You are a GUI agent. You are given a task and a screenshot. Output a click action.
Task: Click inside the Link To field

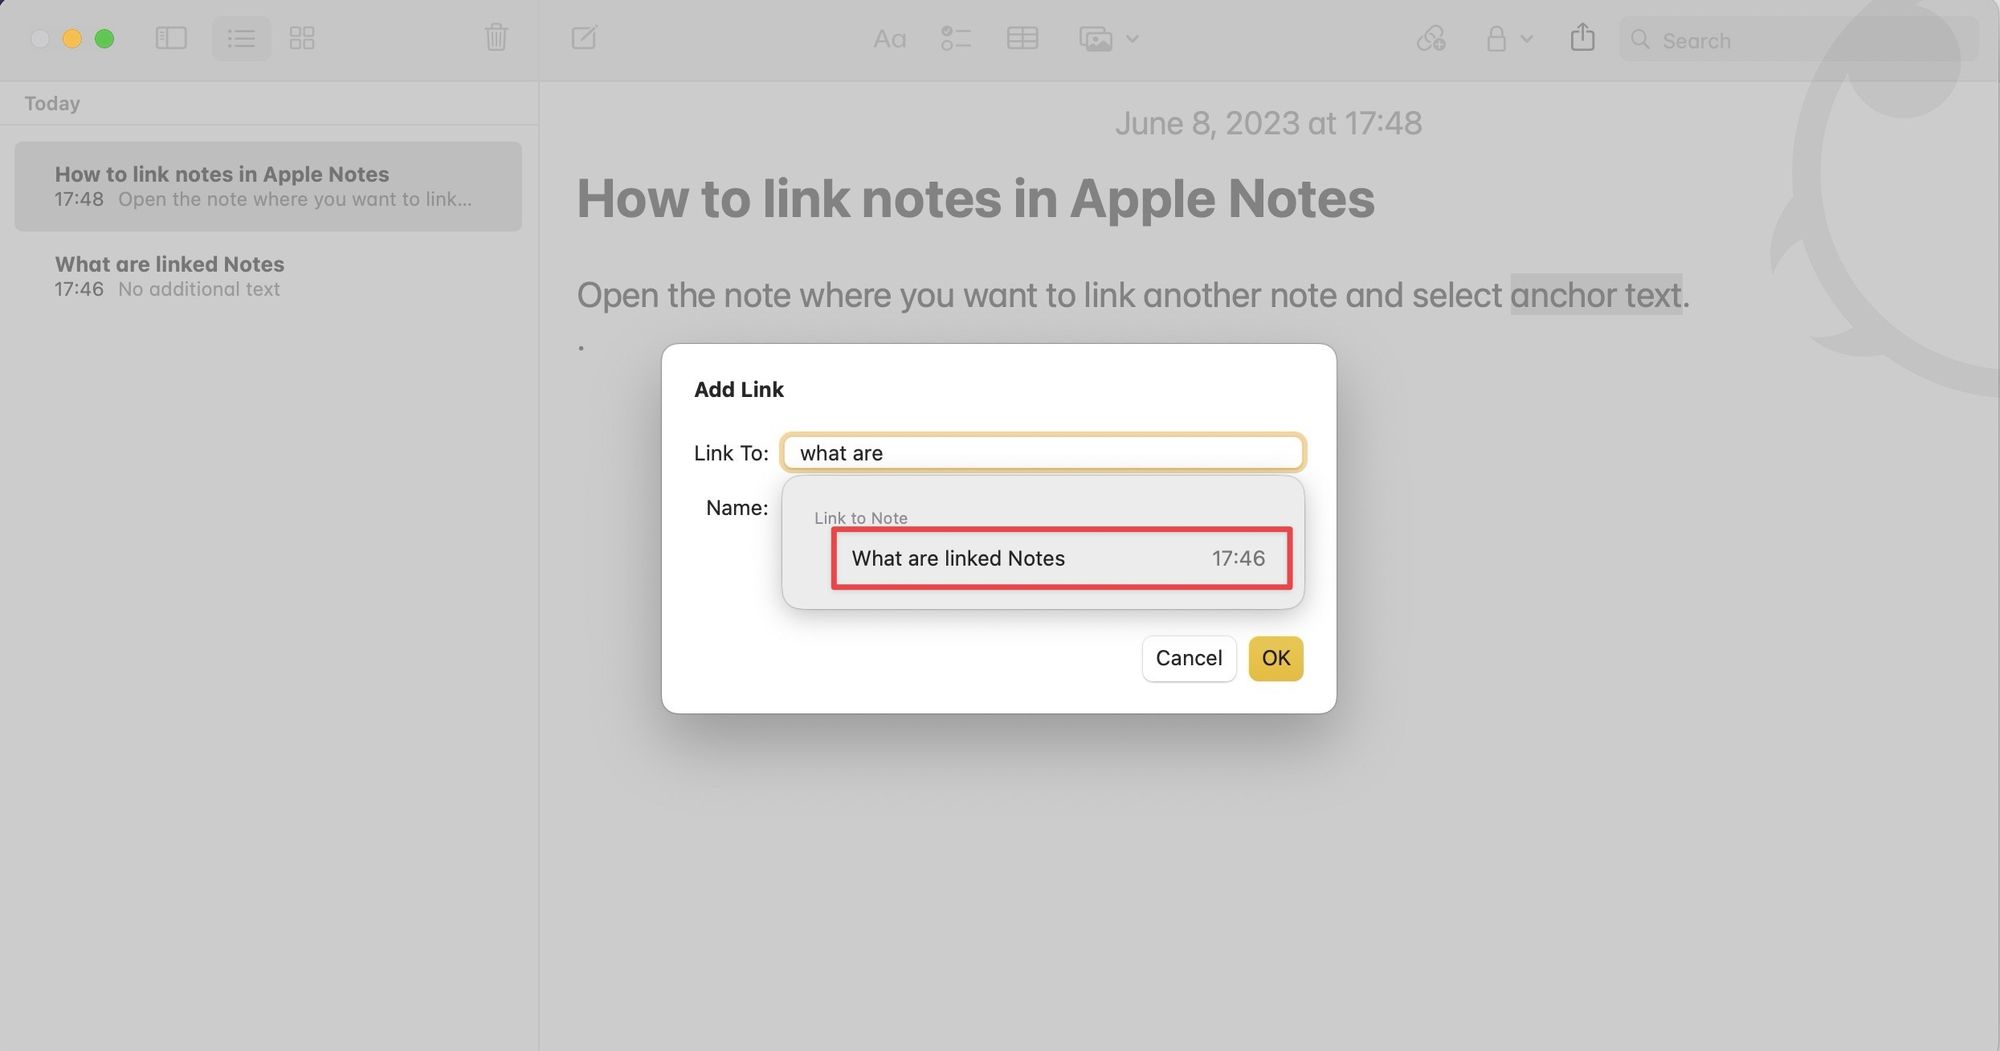pos(1042,452)
